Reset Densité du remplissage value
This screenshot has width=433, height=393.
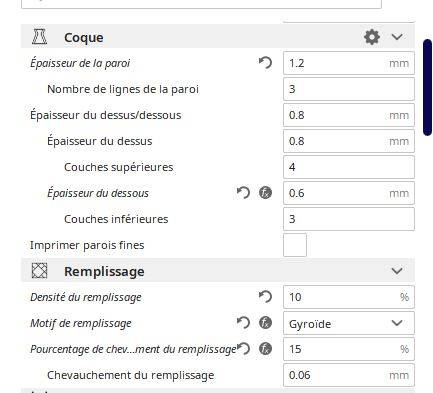click(x=265, y=297)
